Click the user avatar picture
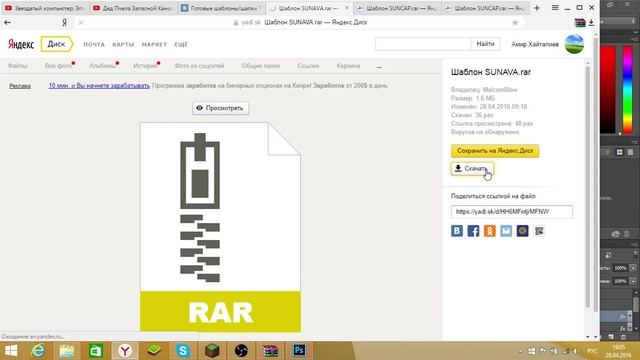Image resolution: width=640 pixels, height=360 pixels. click(x=574, y=44)
